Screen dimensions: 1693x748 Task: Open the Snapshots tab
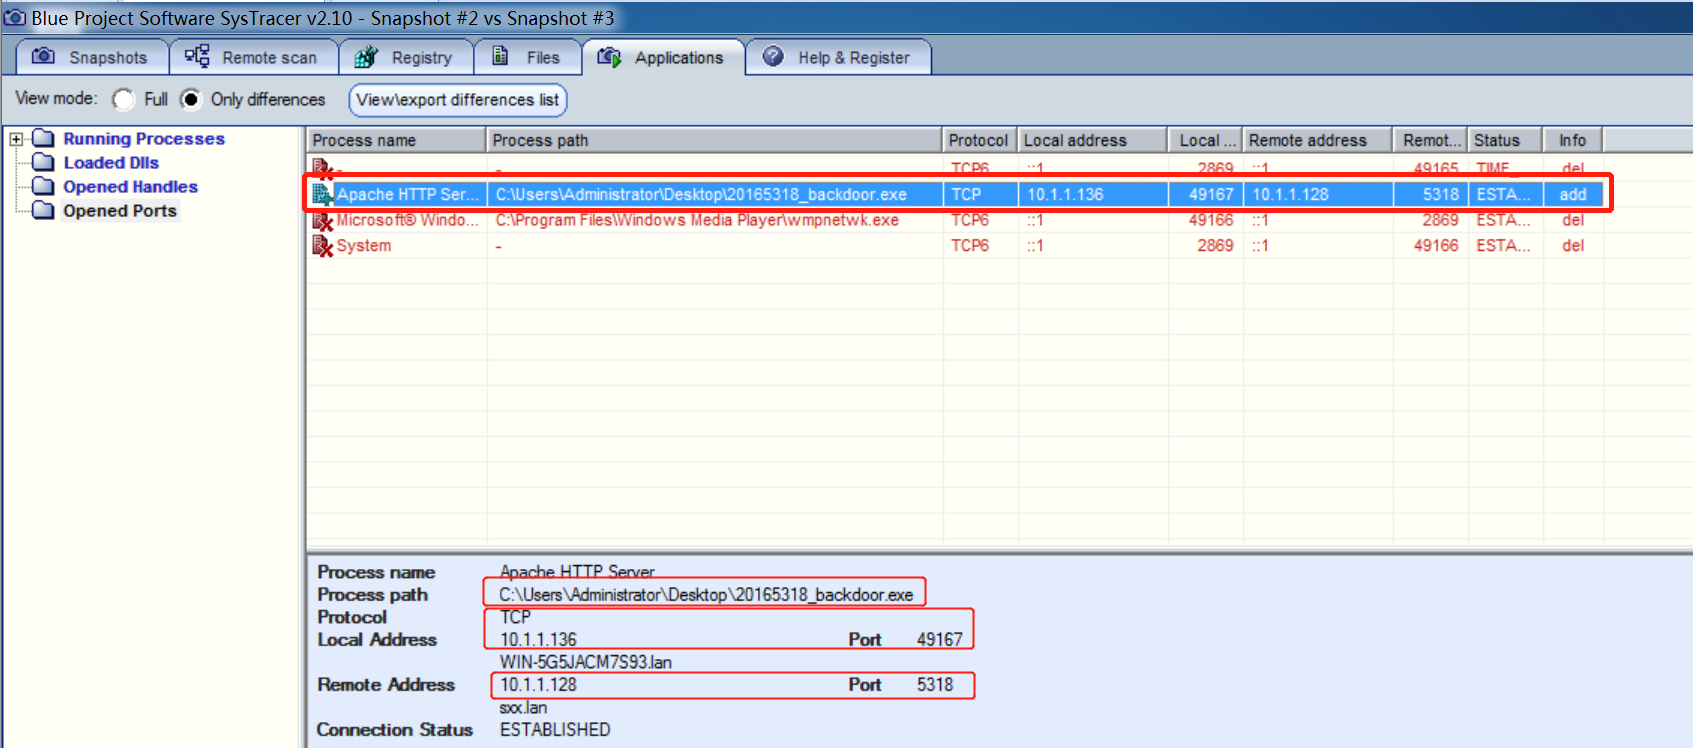point(92,57)
